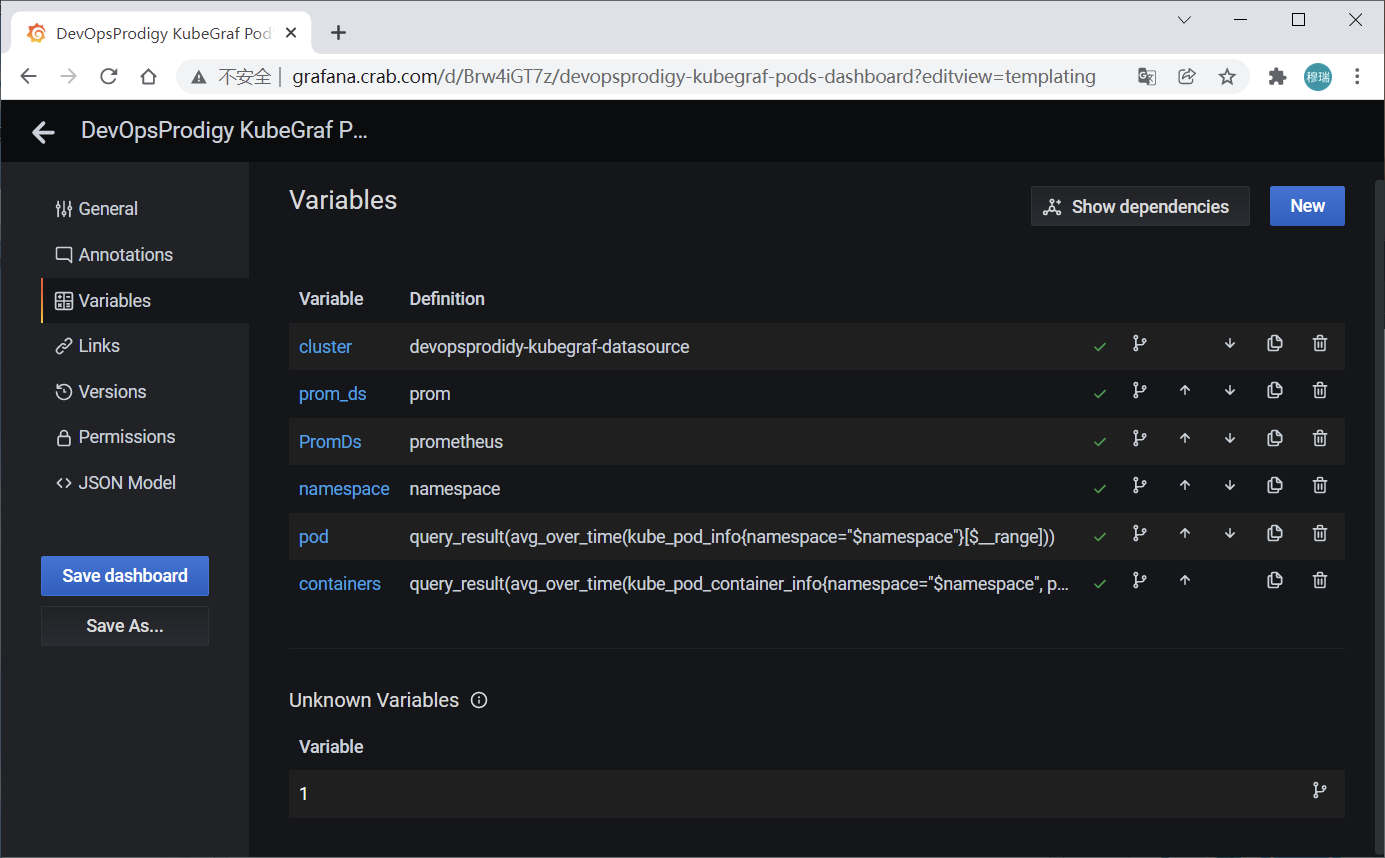Show usages of the cluster variable
Image resolution: width=1385 pixels, height=858 pixels.
coord(1139,344)
